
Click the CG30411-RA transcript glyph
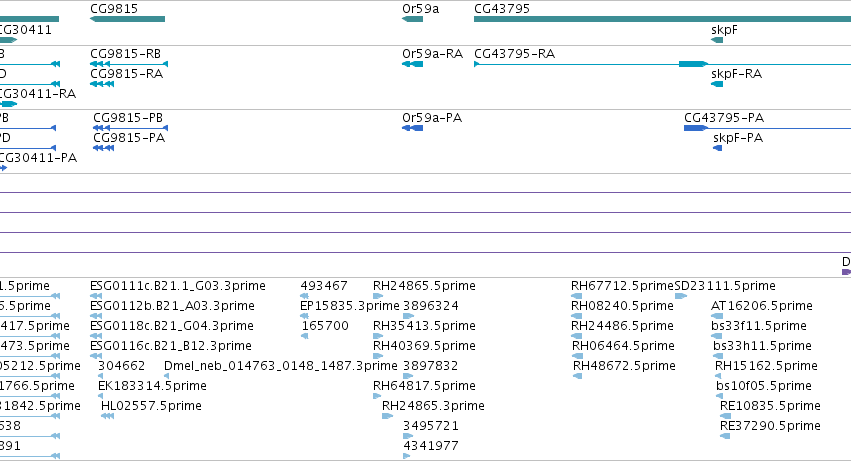pyautogui.click(x=9, y=104)
